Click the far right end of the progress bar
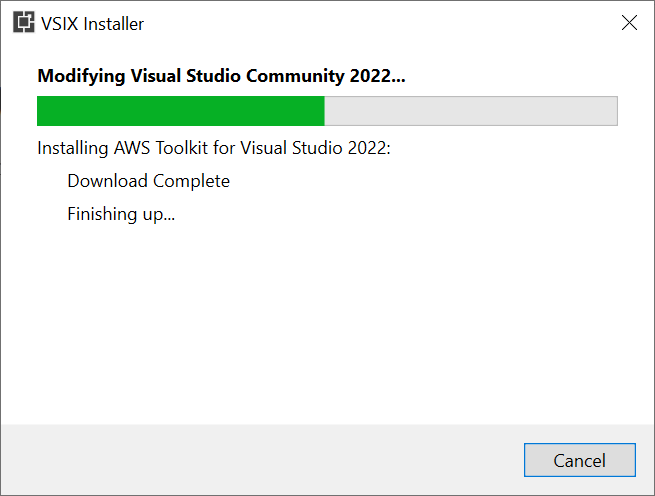Viewport: 655px width, 496px height. pyautogui.click(x=615, y=111)
